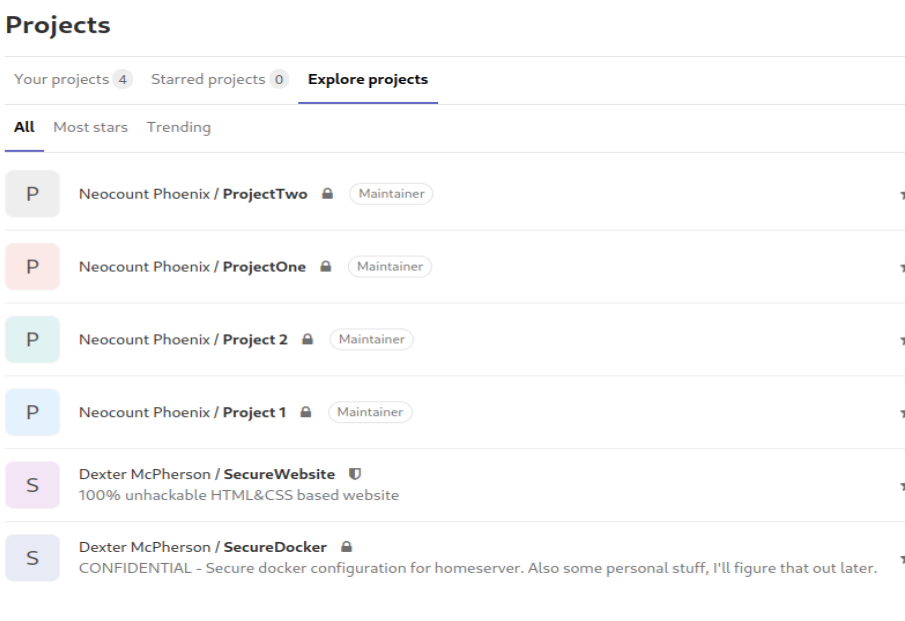The image size is (905, 621).
Task: Open the Neocount Phoenix / ProjectTwo link
Action: pyautogui.click(x=193, y=194)
